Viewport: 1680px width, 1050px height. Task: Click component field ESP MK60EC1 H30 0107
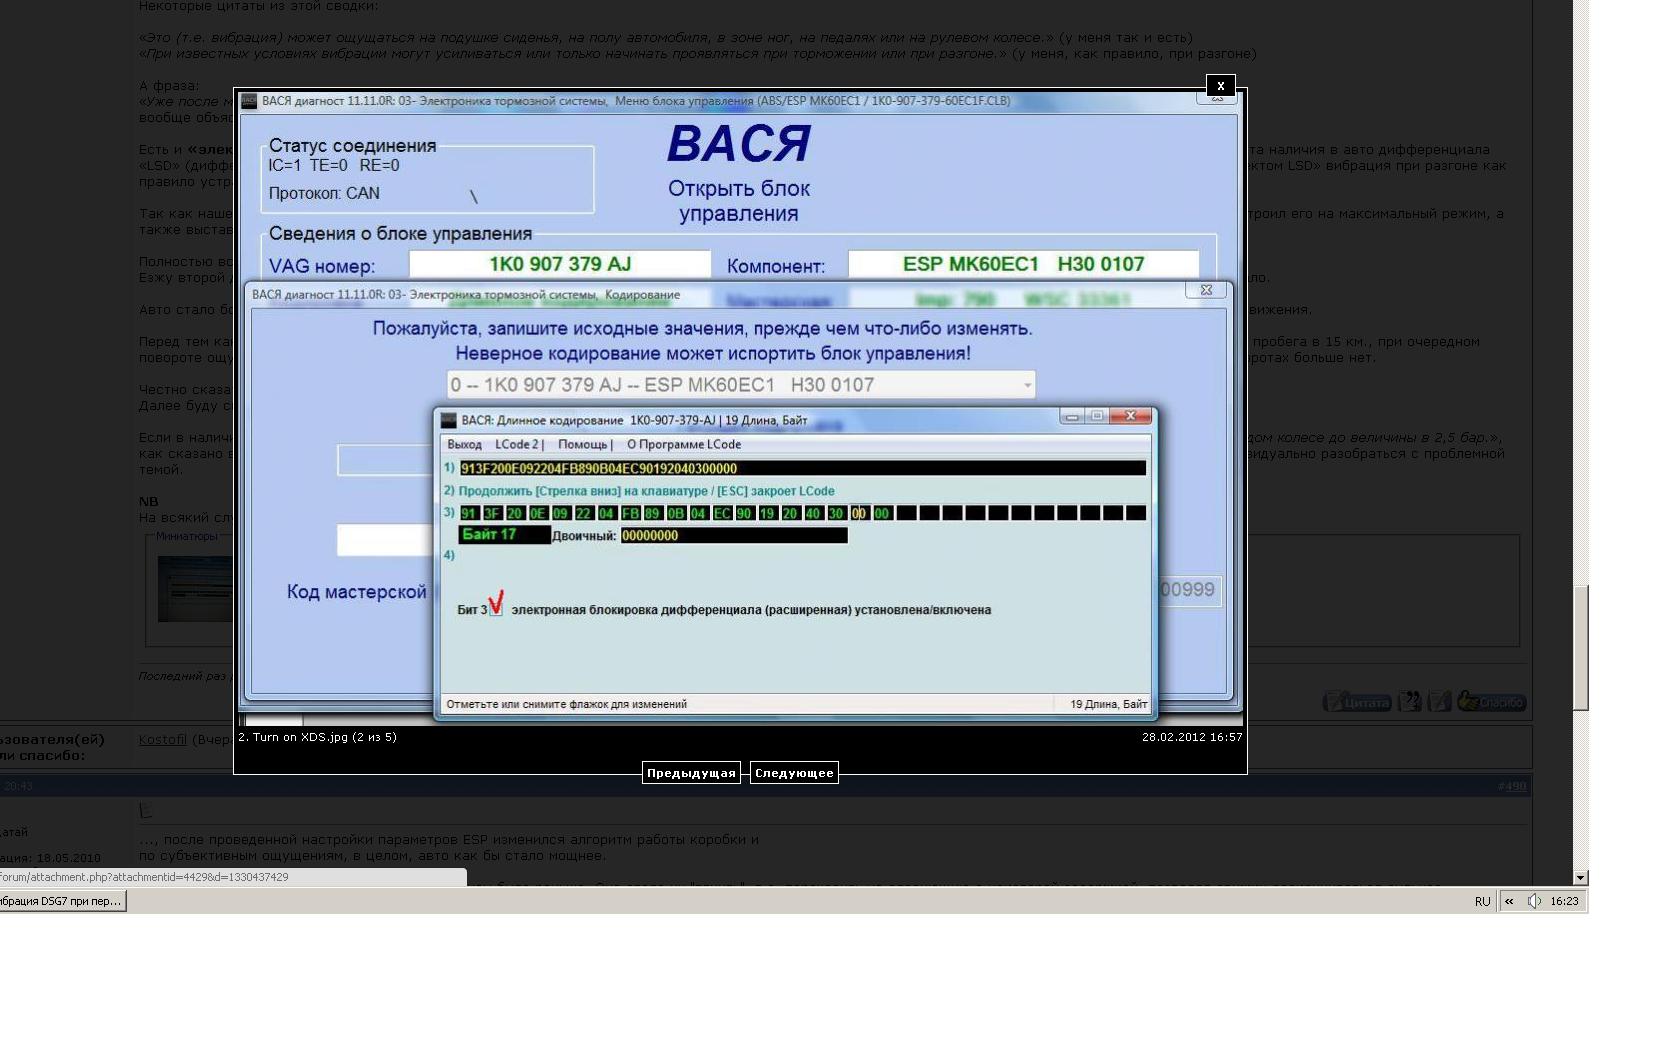(1023, 264)
